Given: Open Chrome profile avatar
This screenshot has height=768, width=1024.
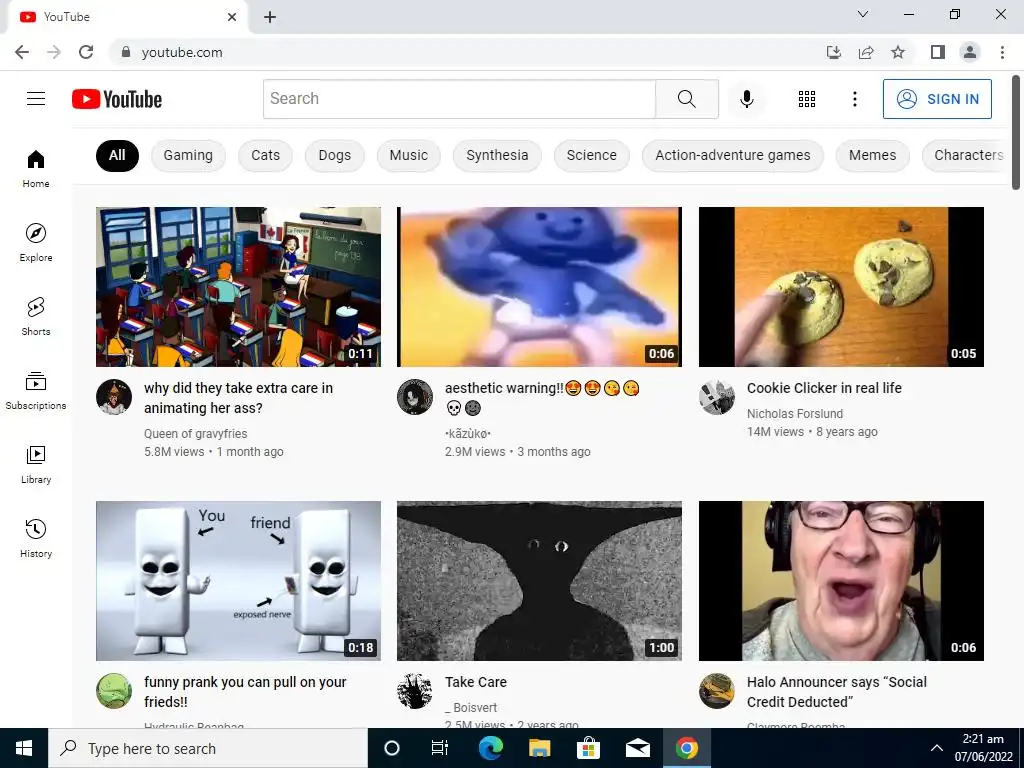Looking at the screenshot, I should click(970, 52).
